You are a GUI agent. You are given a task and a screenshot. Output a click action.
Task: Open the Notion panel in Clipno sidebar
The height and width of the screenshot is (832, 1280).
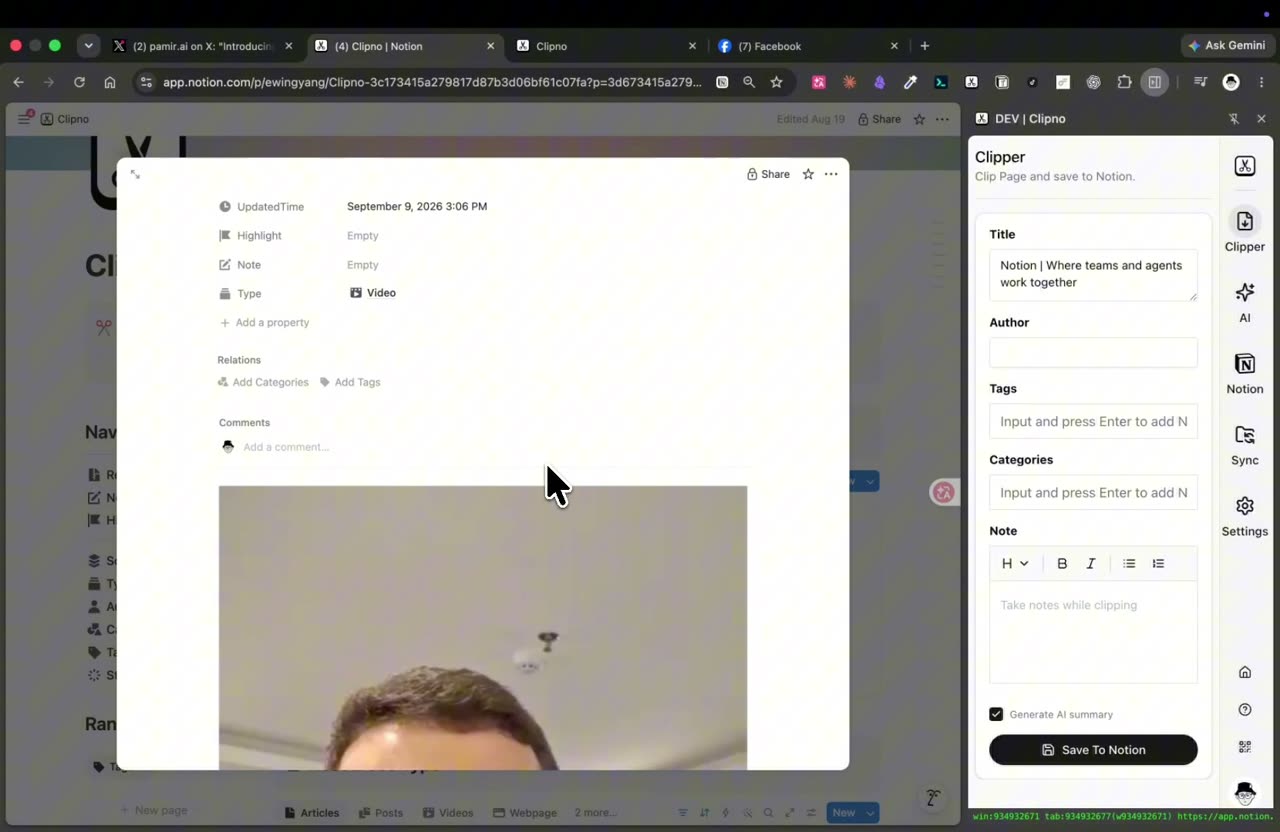point(1244,373)
